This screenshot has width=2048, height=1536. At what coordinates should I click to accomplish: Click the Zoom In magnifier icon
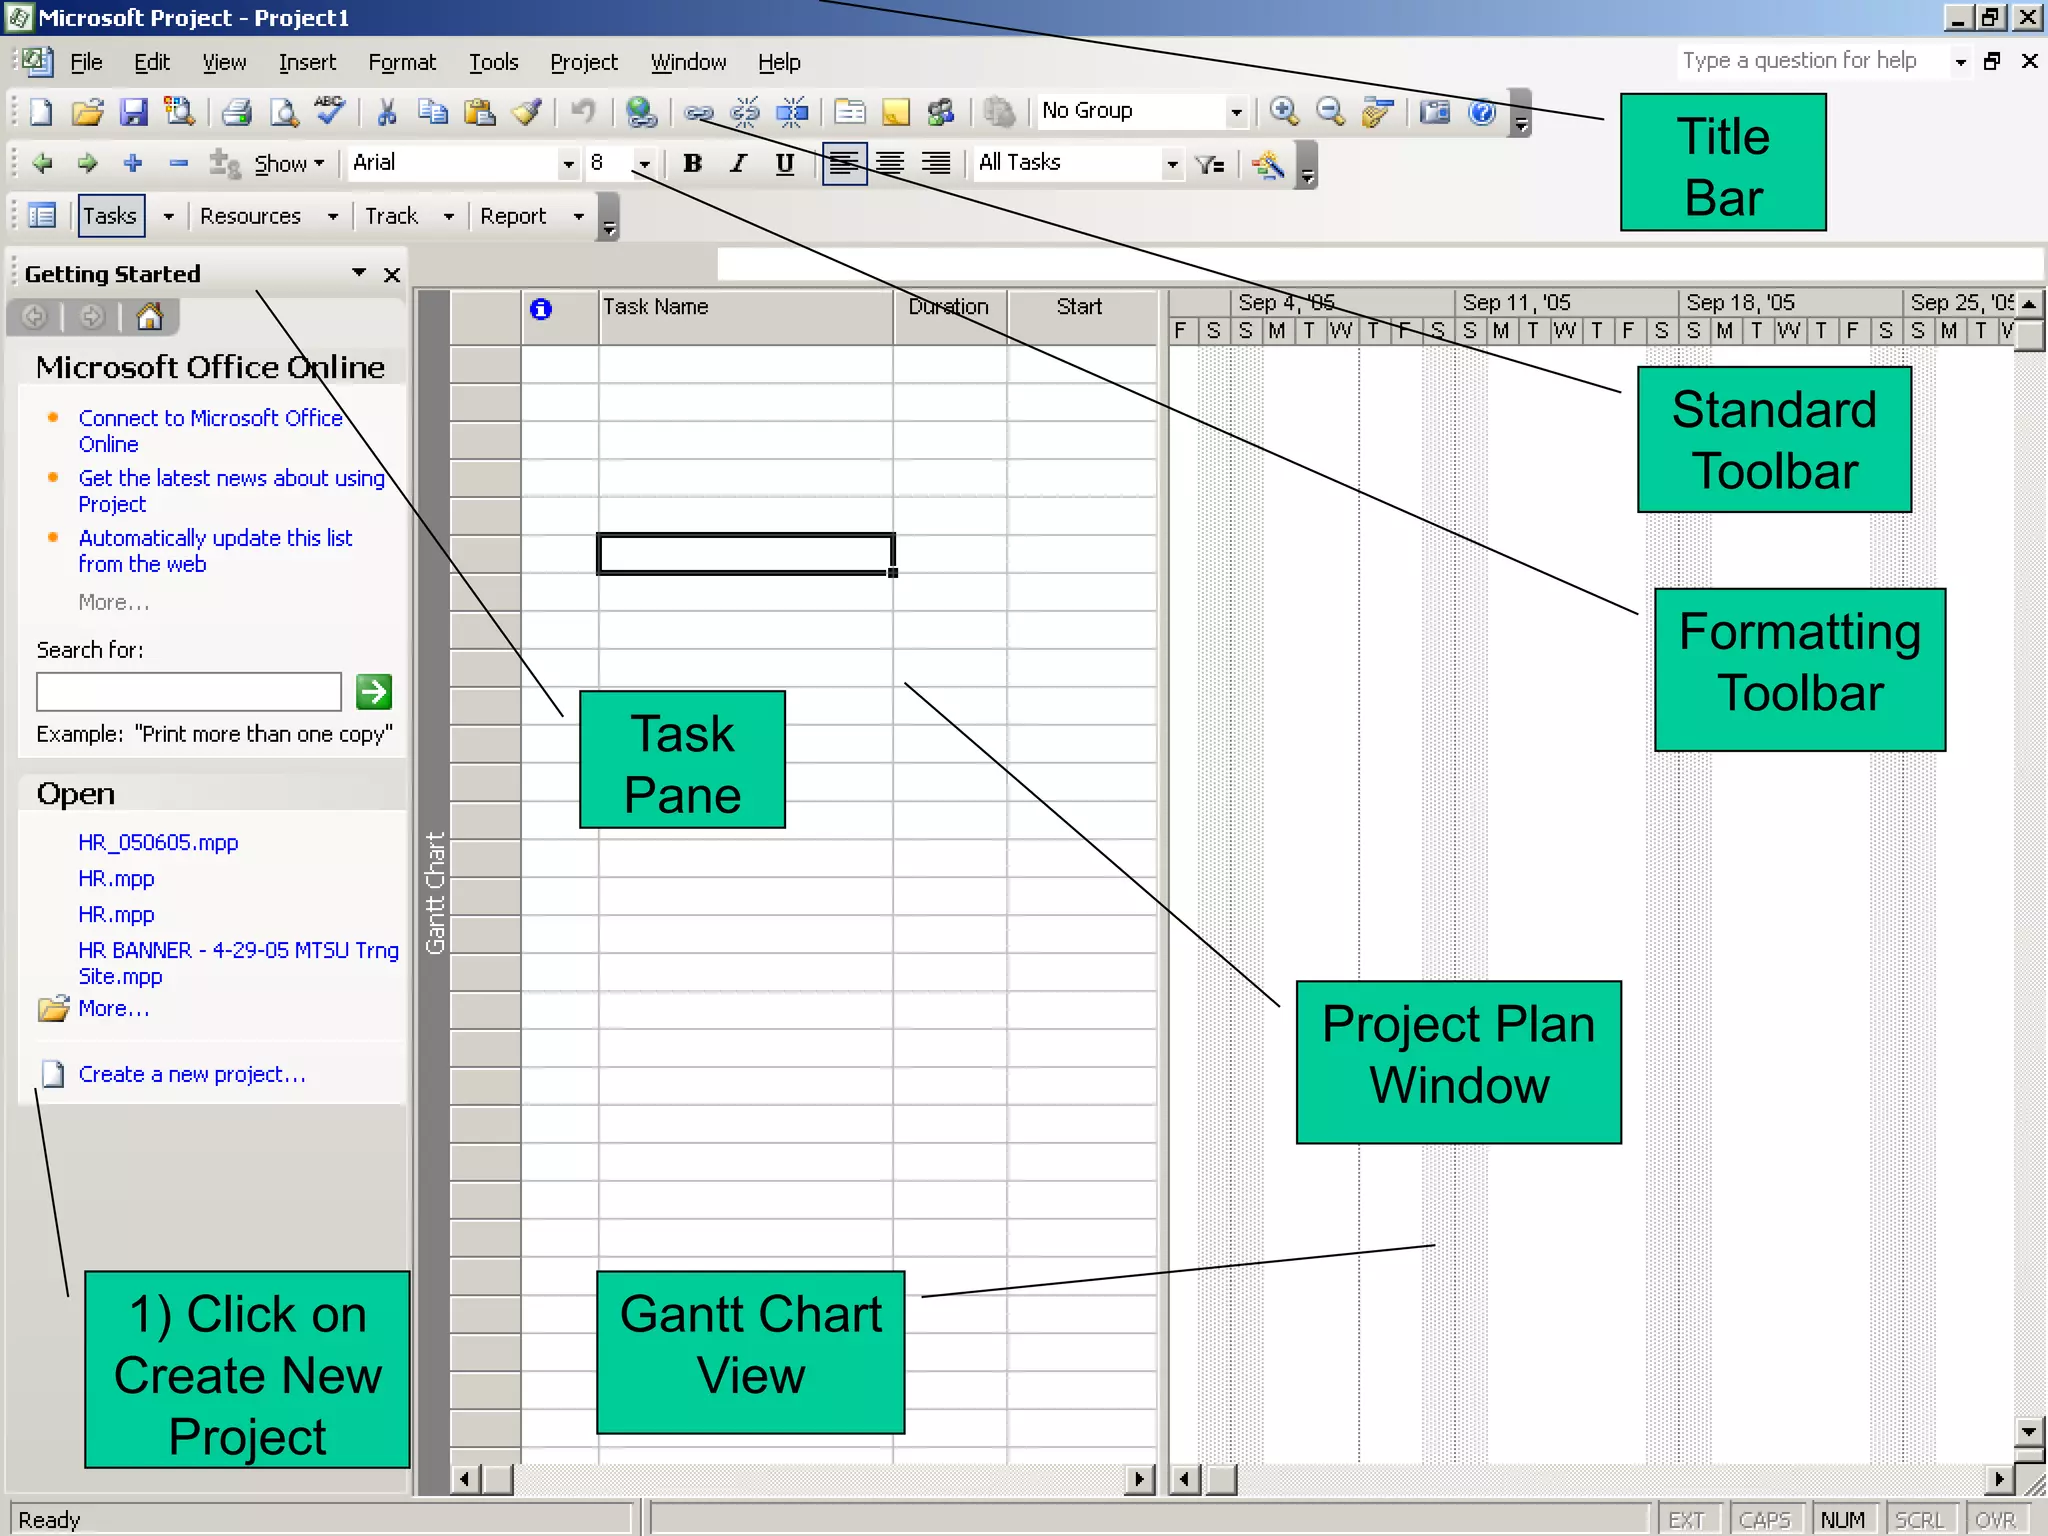click(1284, 112)
